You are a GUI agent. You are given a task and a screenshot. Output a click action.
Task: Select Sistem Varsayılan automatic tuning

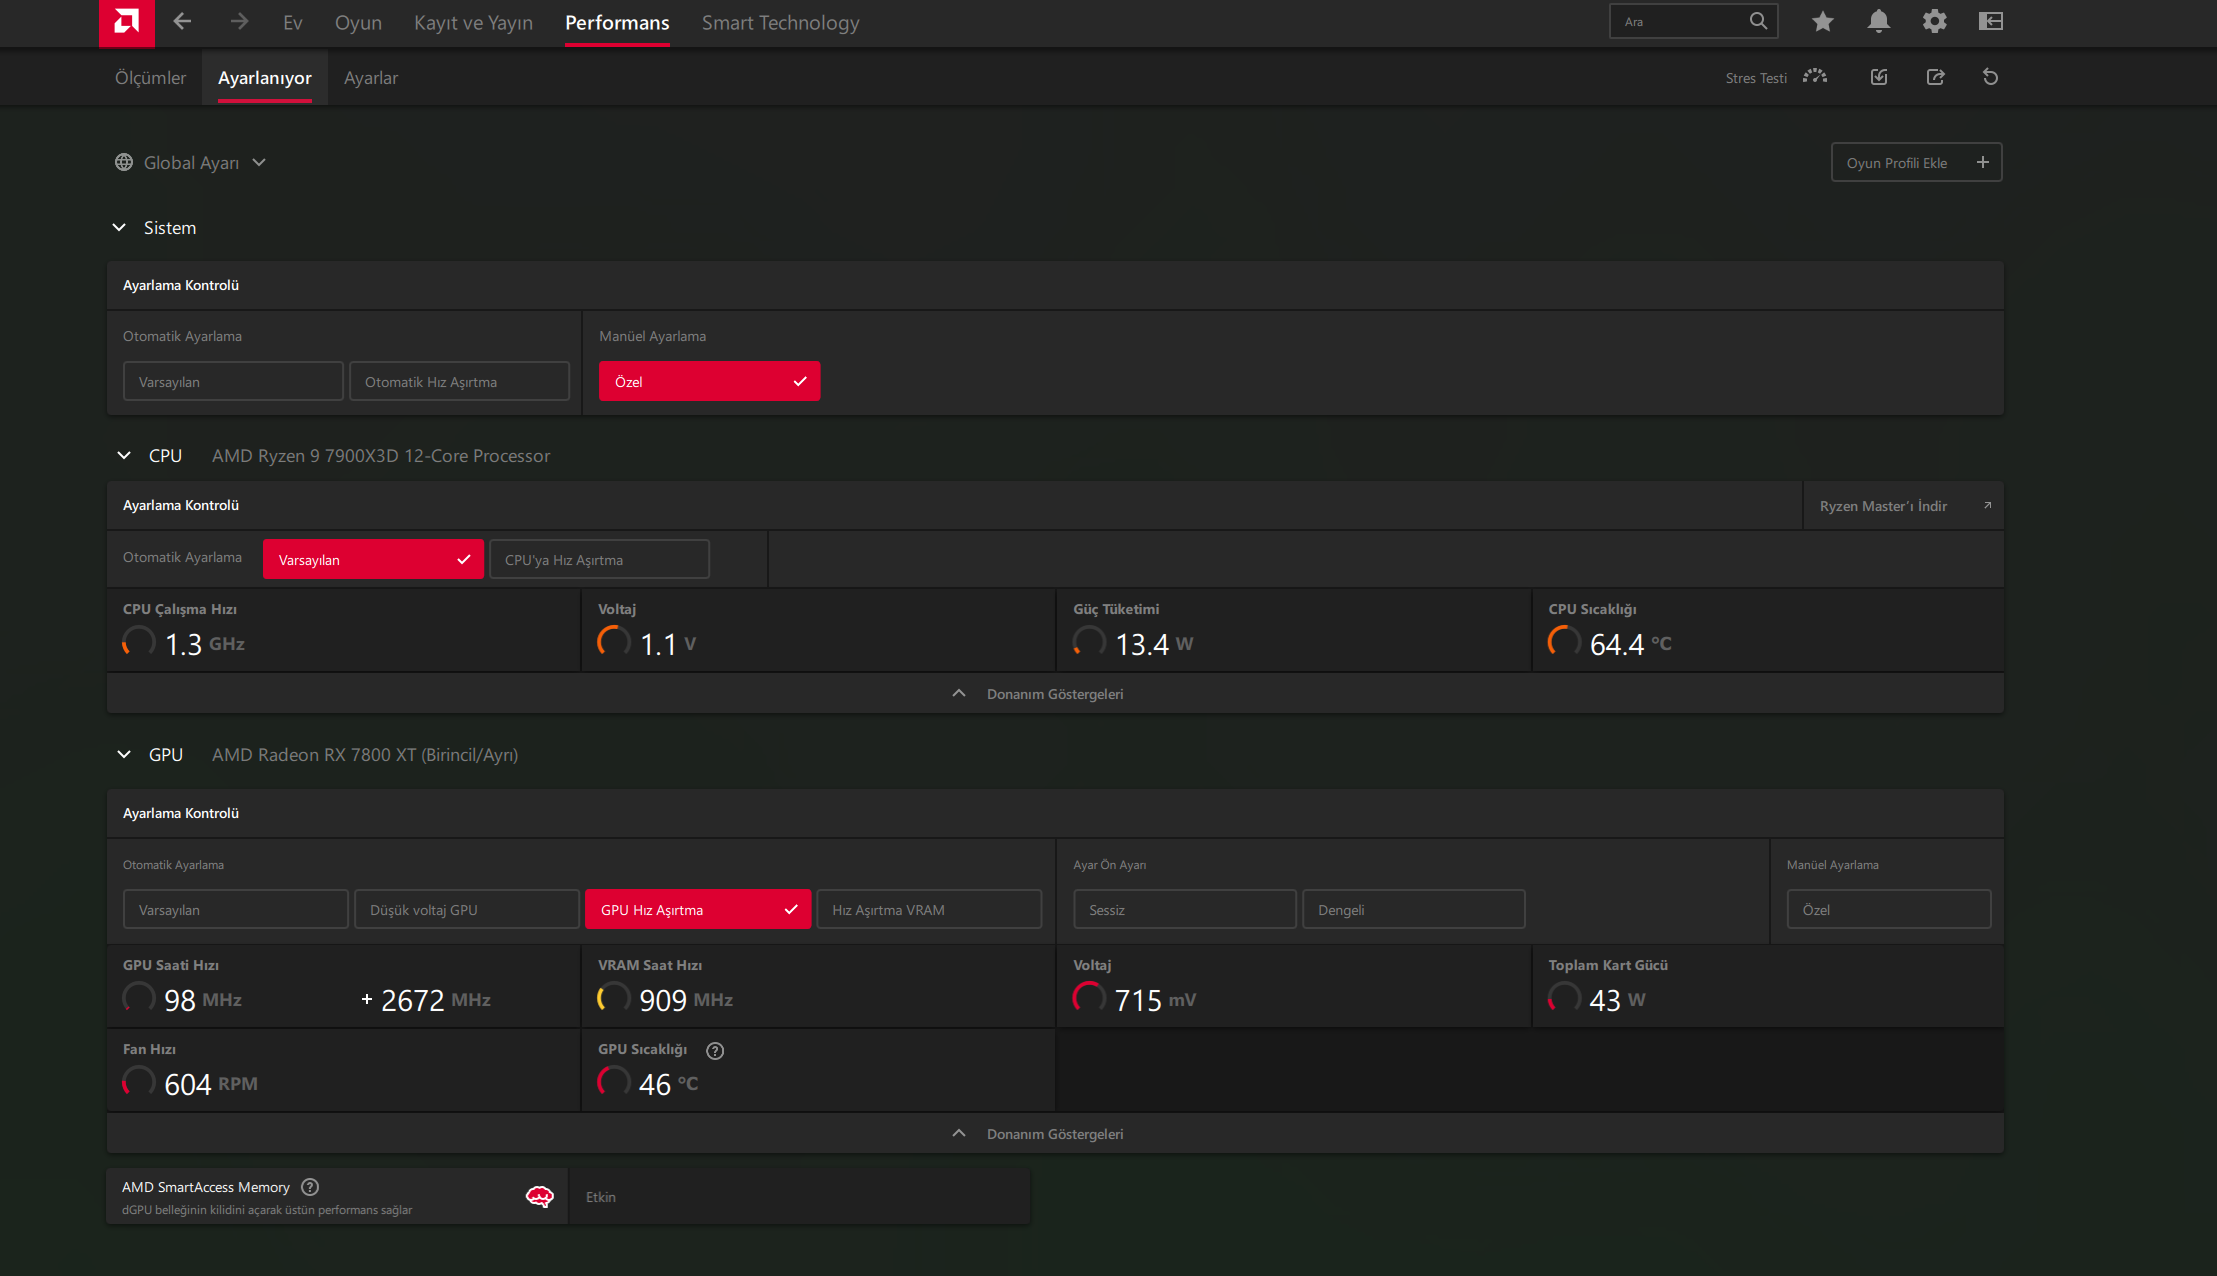point(233,382)
